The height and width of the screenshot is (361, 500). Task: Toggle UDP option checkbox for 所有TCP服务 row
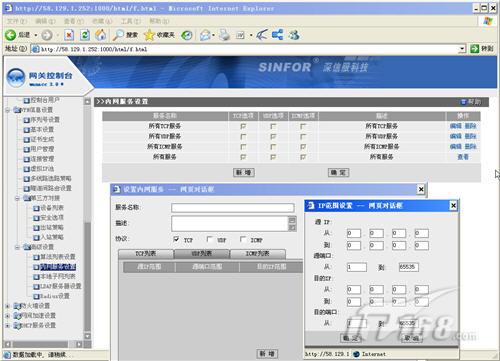pyautogui.click(x=273, y=126)
